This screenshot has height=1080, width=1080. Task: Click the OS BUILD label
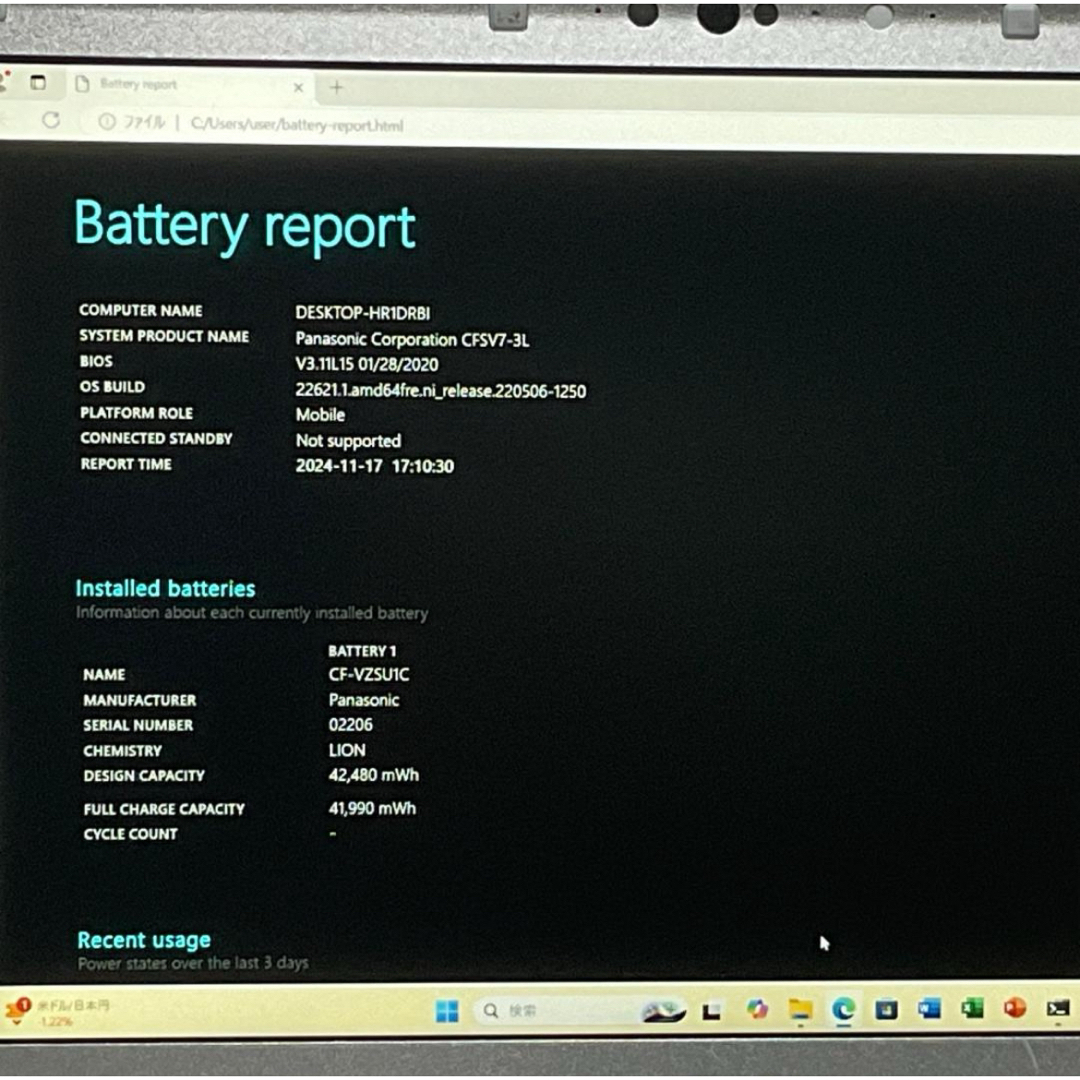[x=112, y=387]
